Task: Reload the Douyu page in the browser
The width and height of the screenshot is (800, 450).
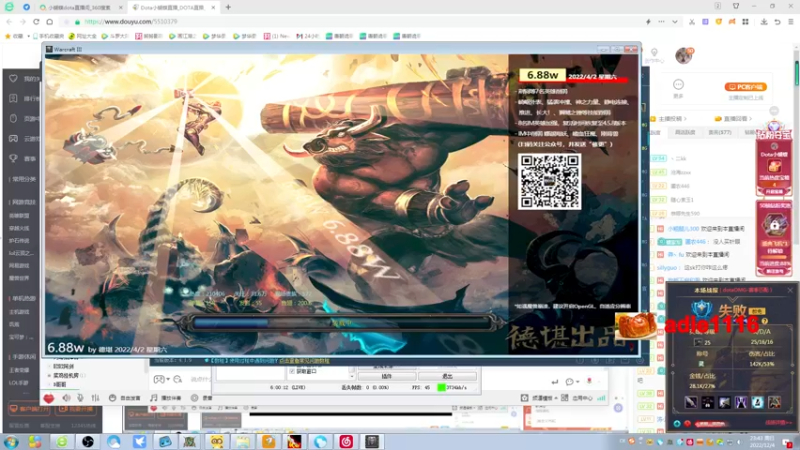Action: (x=36, y=21)
